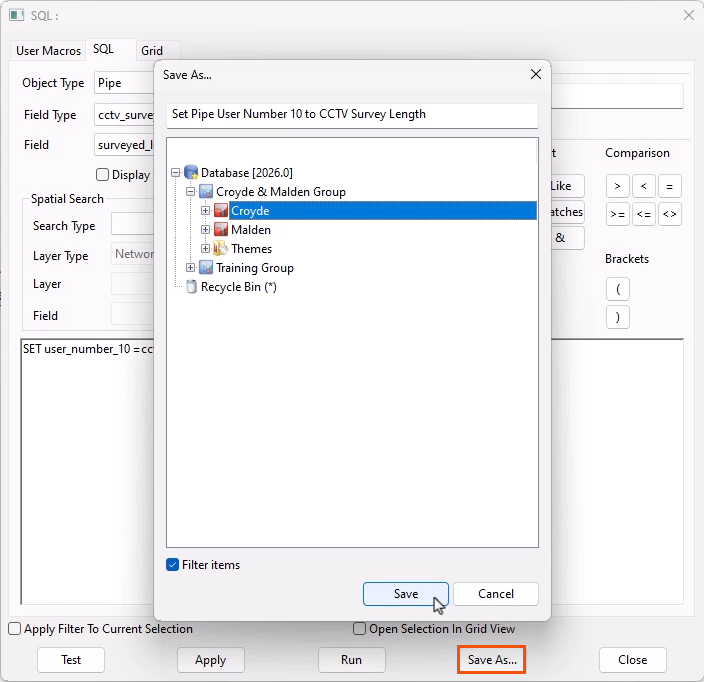
Task: Expand the Croyde network node
Action: coord(205,211)
